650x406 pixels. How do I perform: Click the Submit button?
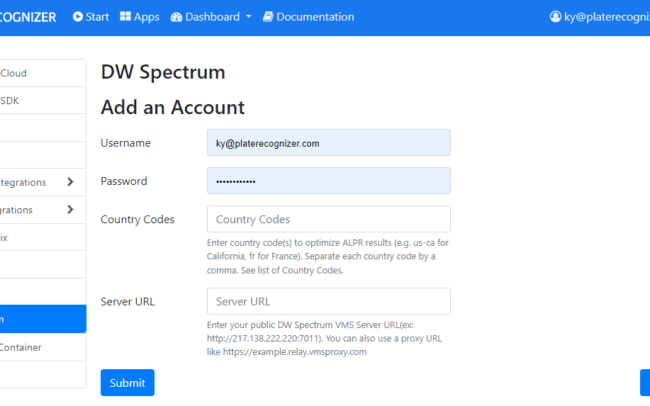(127, 382)
